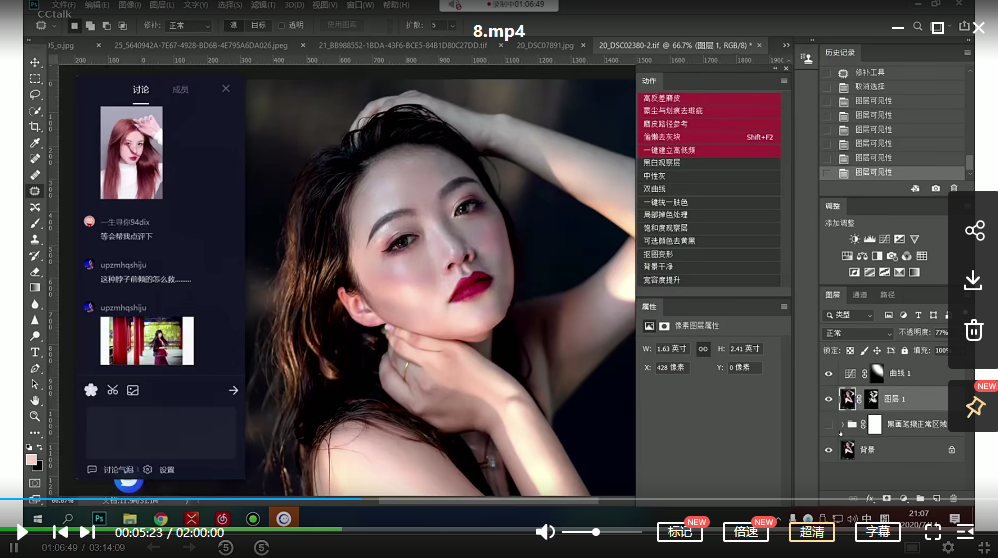Open the 修补 mode dropdown showing 正常
This screenshot has height=558, width=998.
pyautogui.click(x=188, y=25)
